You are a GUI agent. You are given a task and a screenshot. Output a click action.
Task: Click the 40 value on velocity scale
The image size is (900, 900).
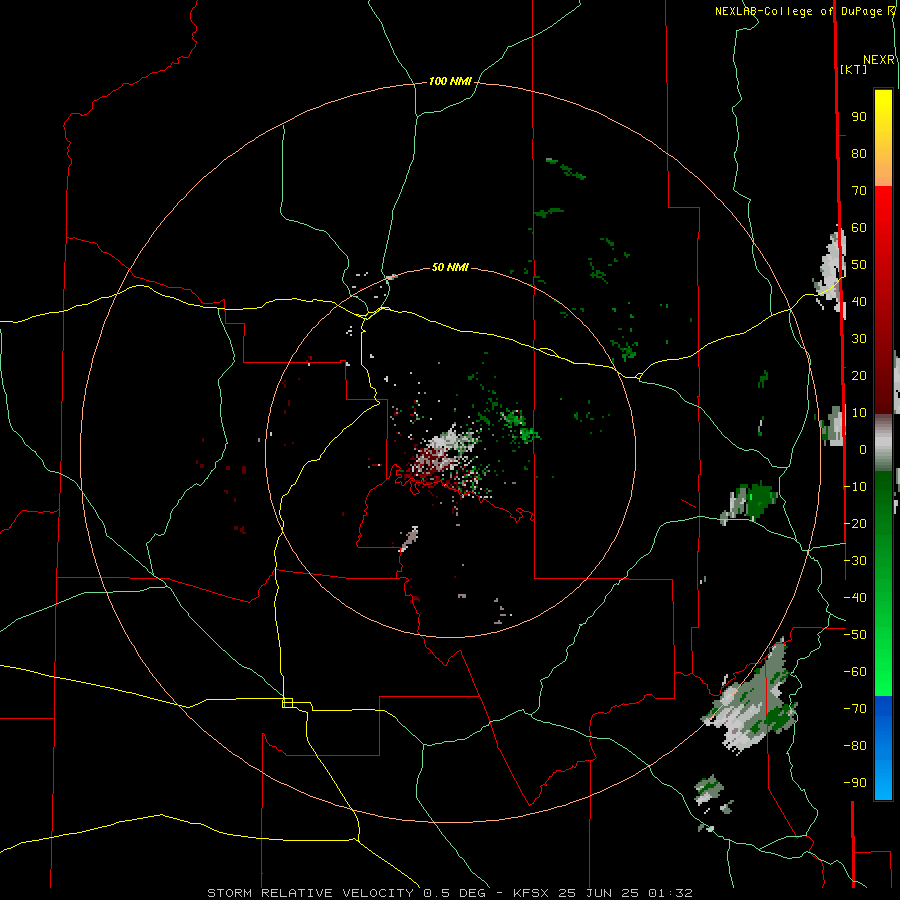pyautogui.click(x=859, y=301)
